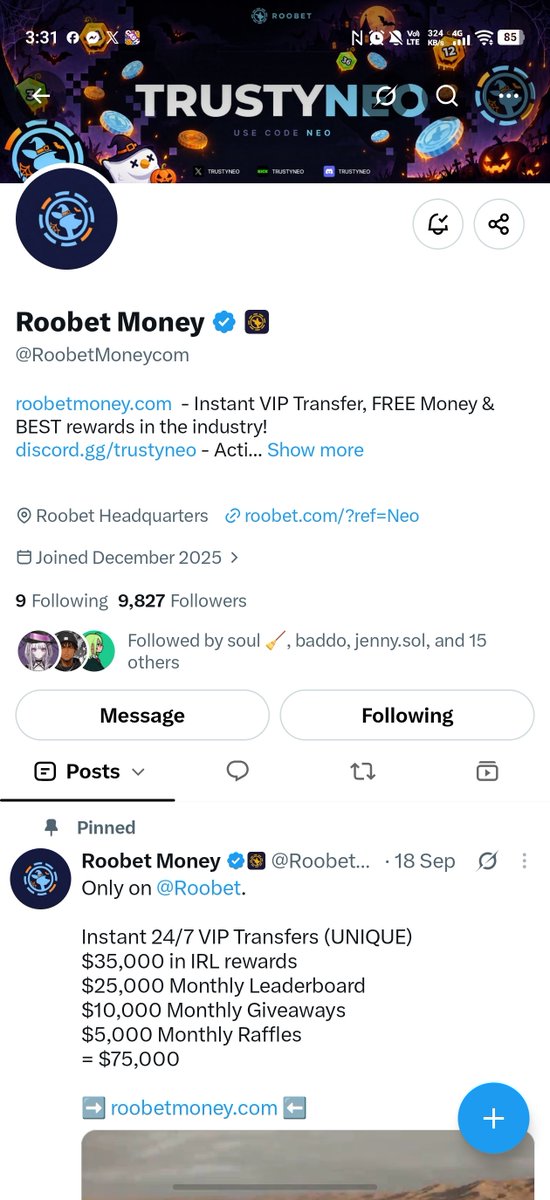Expand the bio with Show more
Image resolution: width=550 pixels, height=1200 pixels.
point(315,450)
